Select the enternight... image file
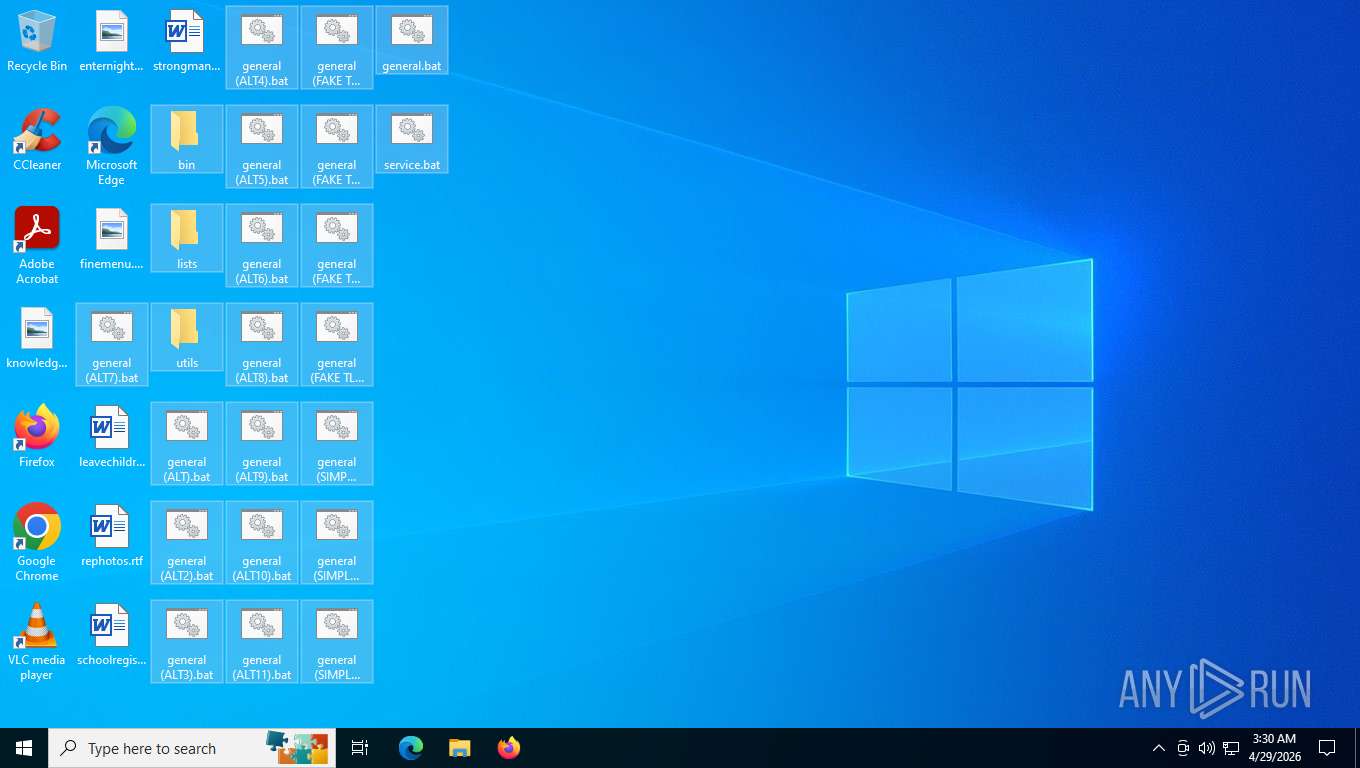 click(x=112, y=41)
